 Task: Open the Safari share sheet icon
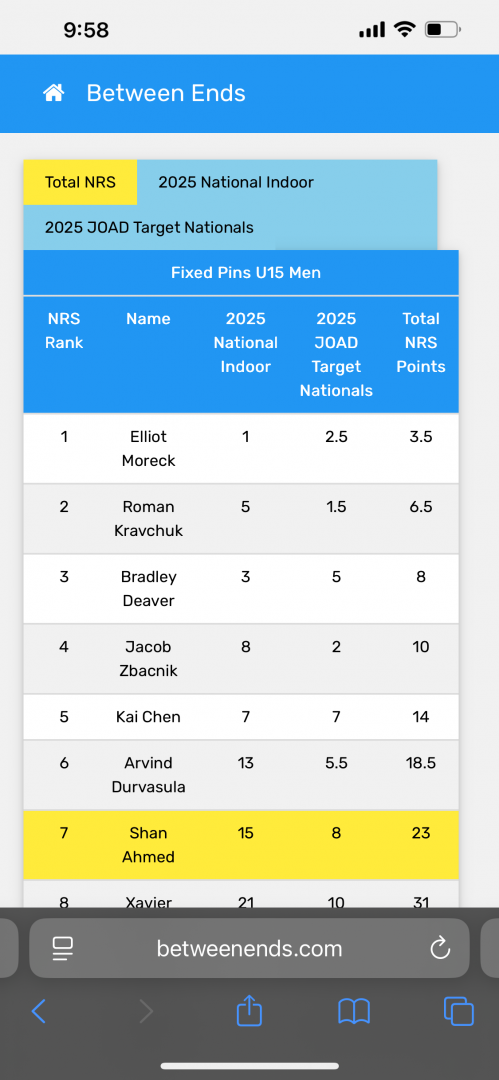[x=249, y=1010]
